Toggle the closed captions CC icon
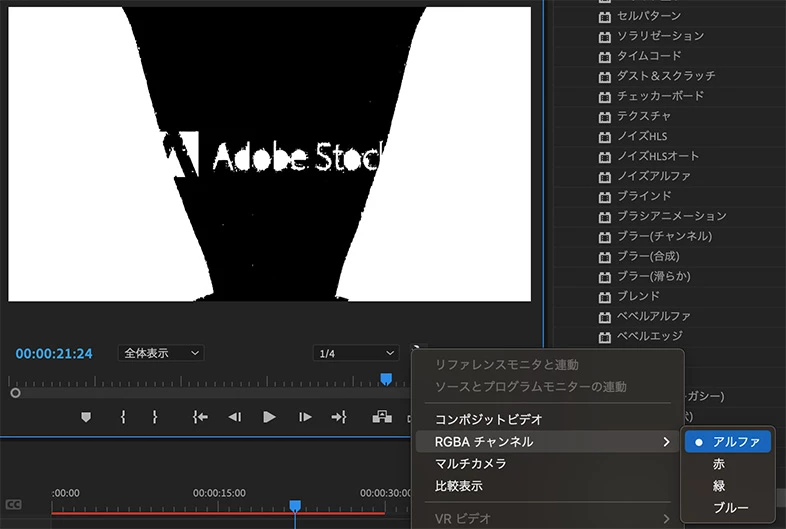The width and height of the screenshot is (786, 529). (x=14, y=504)
